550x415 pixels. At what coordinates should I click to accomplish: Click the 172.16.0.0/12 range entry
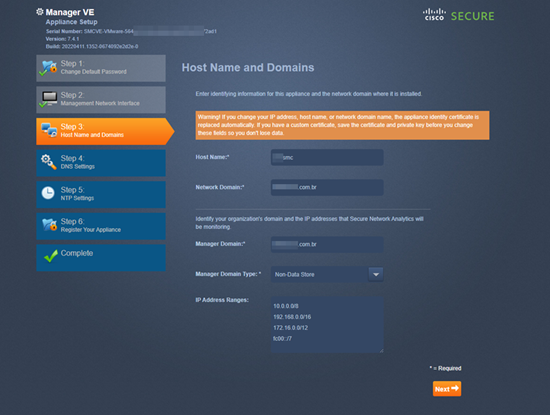point(290,328)
